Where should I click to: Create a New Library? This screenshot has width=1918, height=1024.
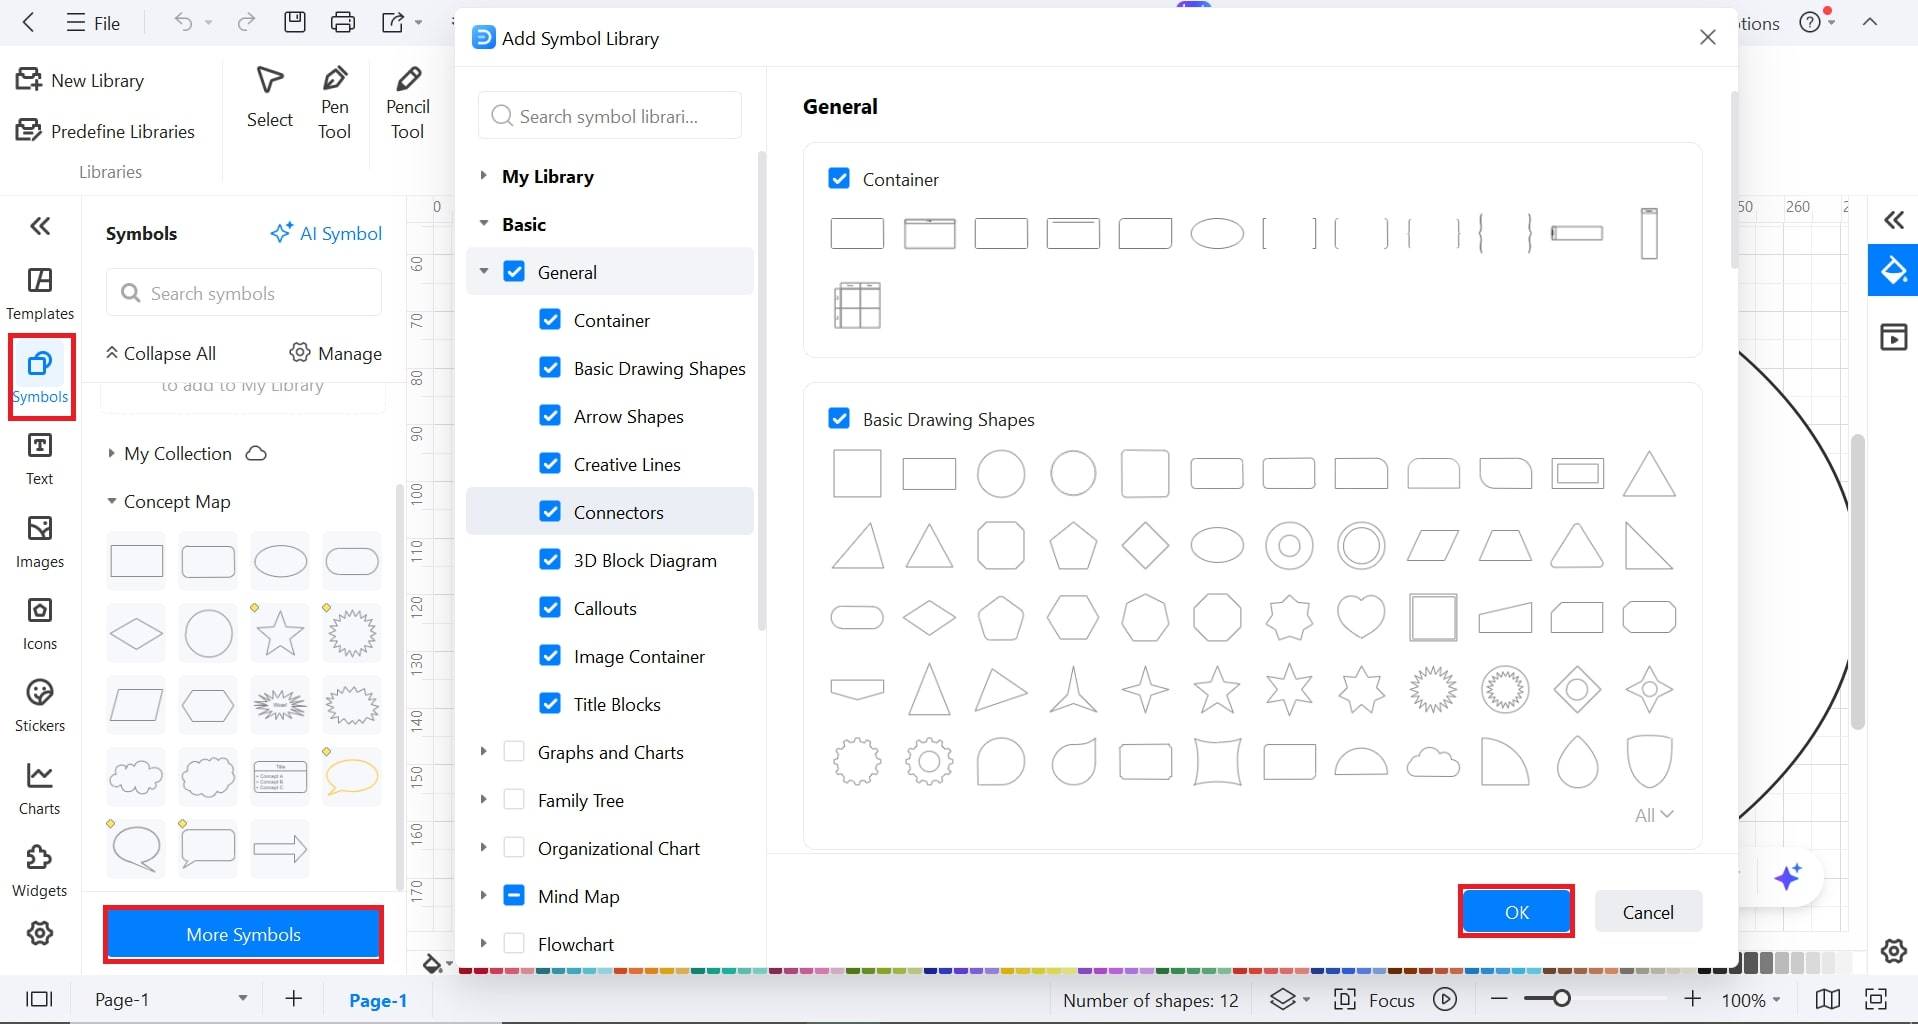point(80,80)
